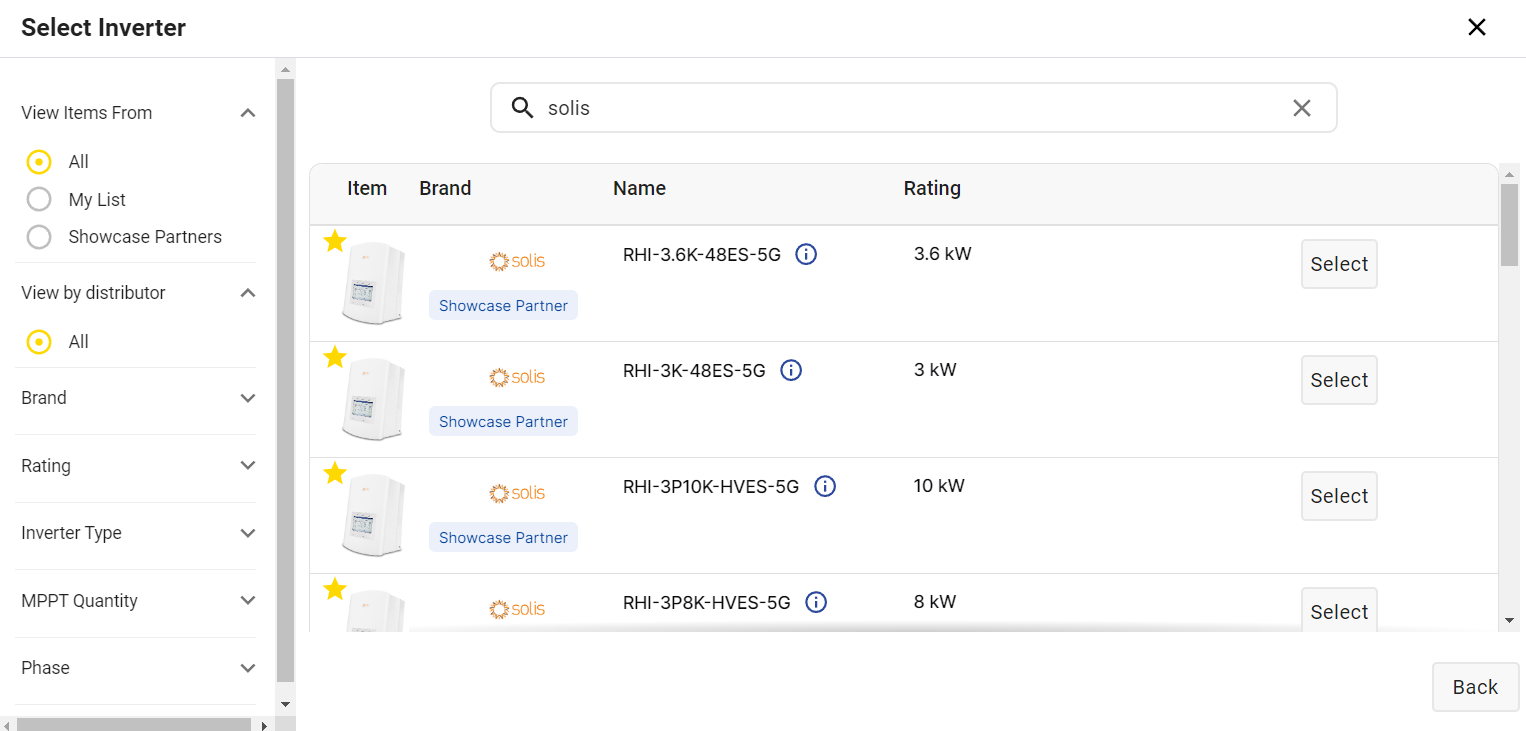Click the results list scroll down arrow
This screenshot has height=731, width=1526.
[1510, 621]
